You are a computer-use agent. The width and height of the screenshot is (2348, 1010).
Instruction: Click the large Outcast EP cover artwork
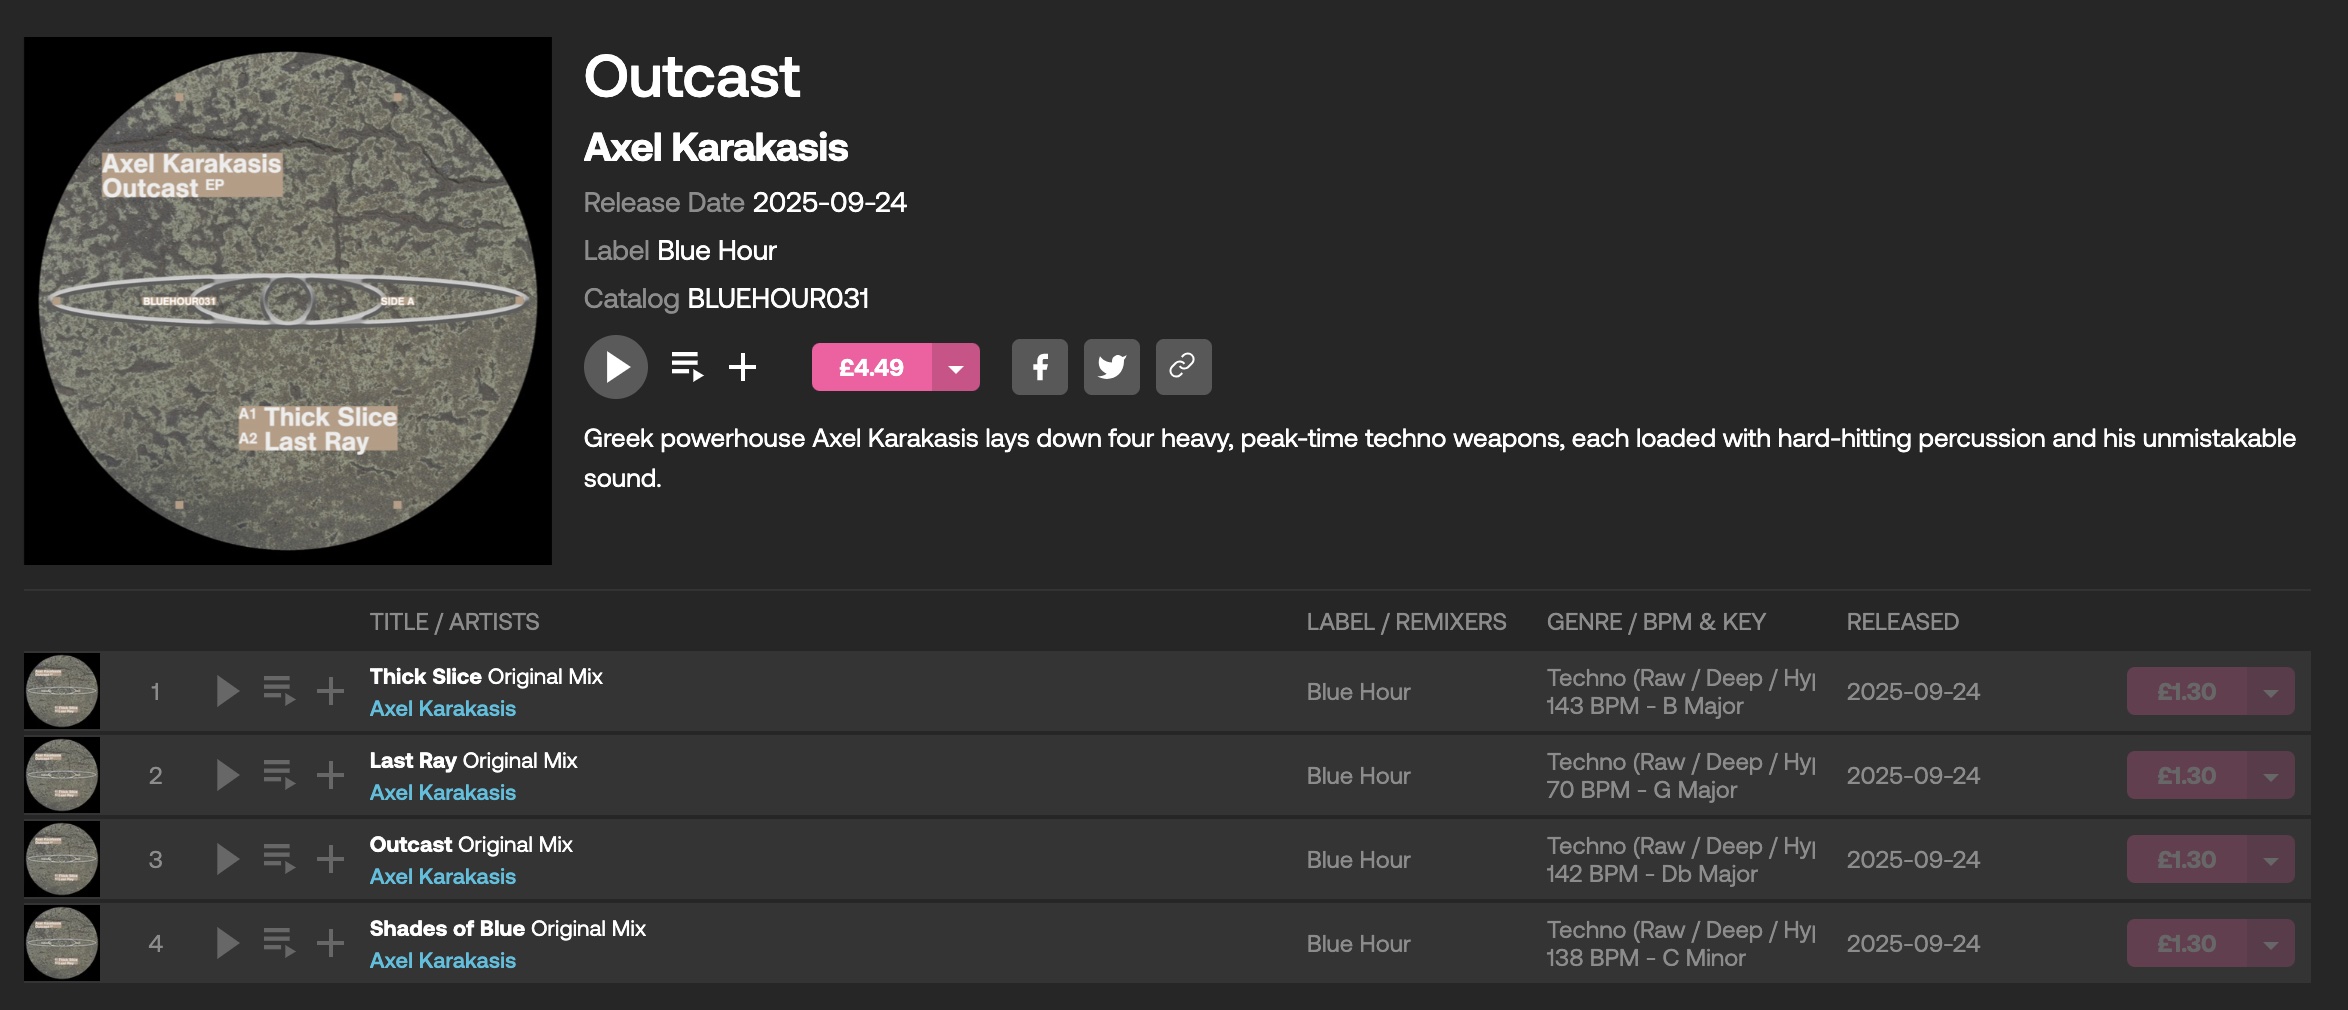288,301
